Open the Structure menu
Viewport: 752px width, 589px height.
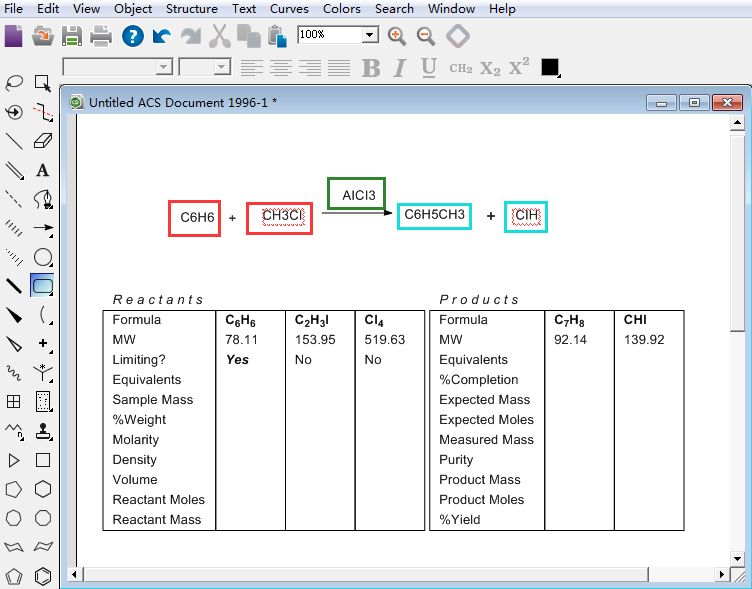191,9
